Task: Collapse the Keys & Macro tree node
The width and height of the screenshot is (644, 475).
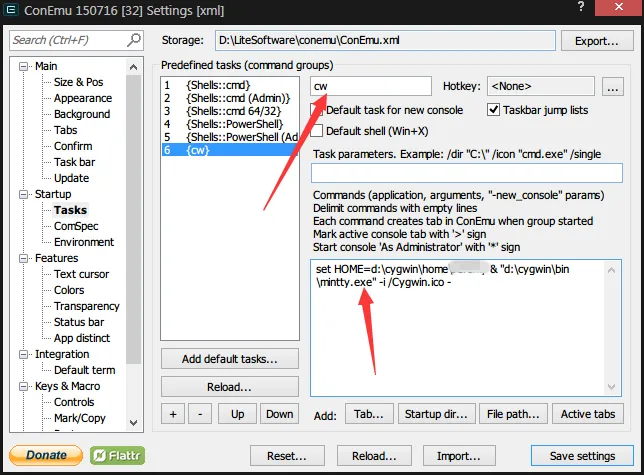Action: click(24, 386)
